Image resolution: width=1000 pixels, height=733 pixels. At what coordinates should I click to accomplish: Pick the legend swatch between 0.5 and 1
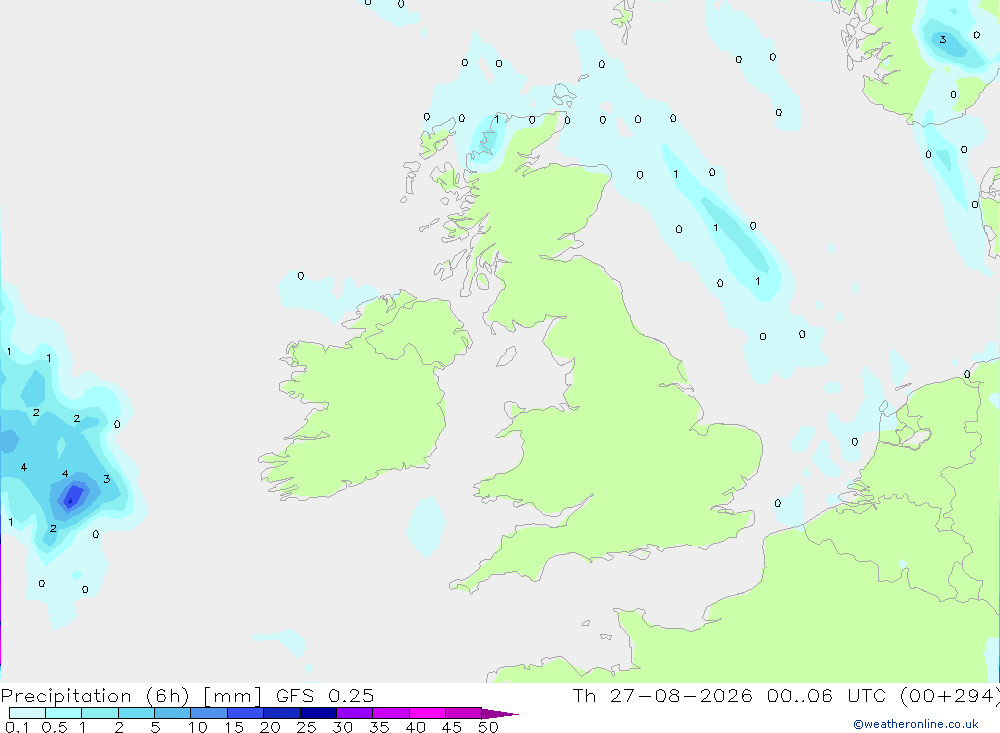point(64,713)
